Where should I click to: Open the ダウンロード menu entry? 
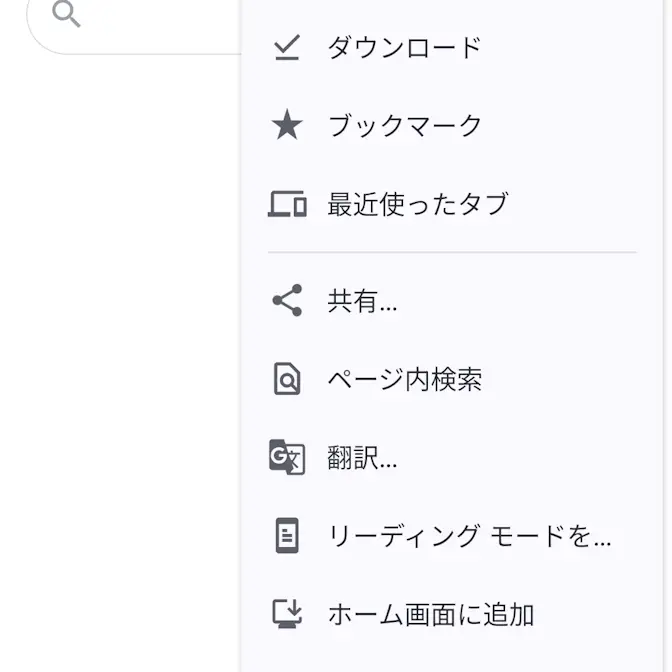tap(452, 47)
